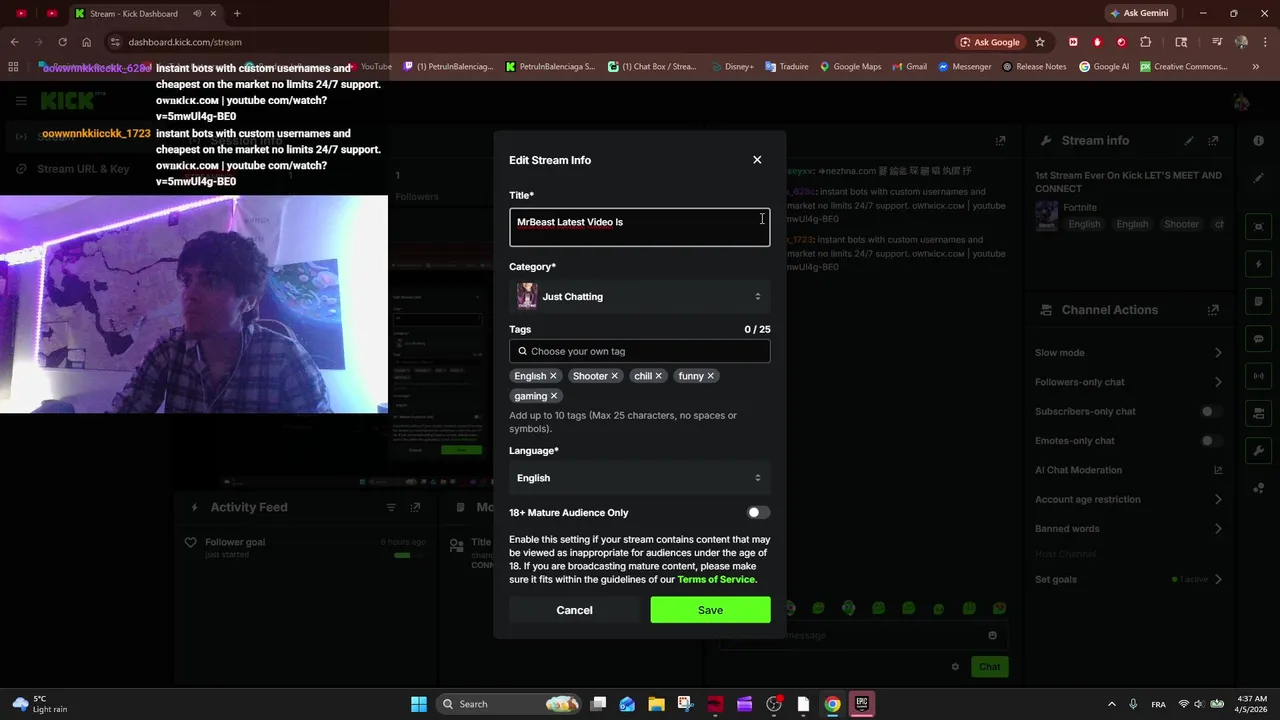
Task: Toggle Emotes-only chat switch
Action: [1210, 441]
